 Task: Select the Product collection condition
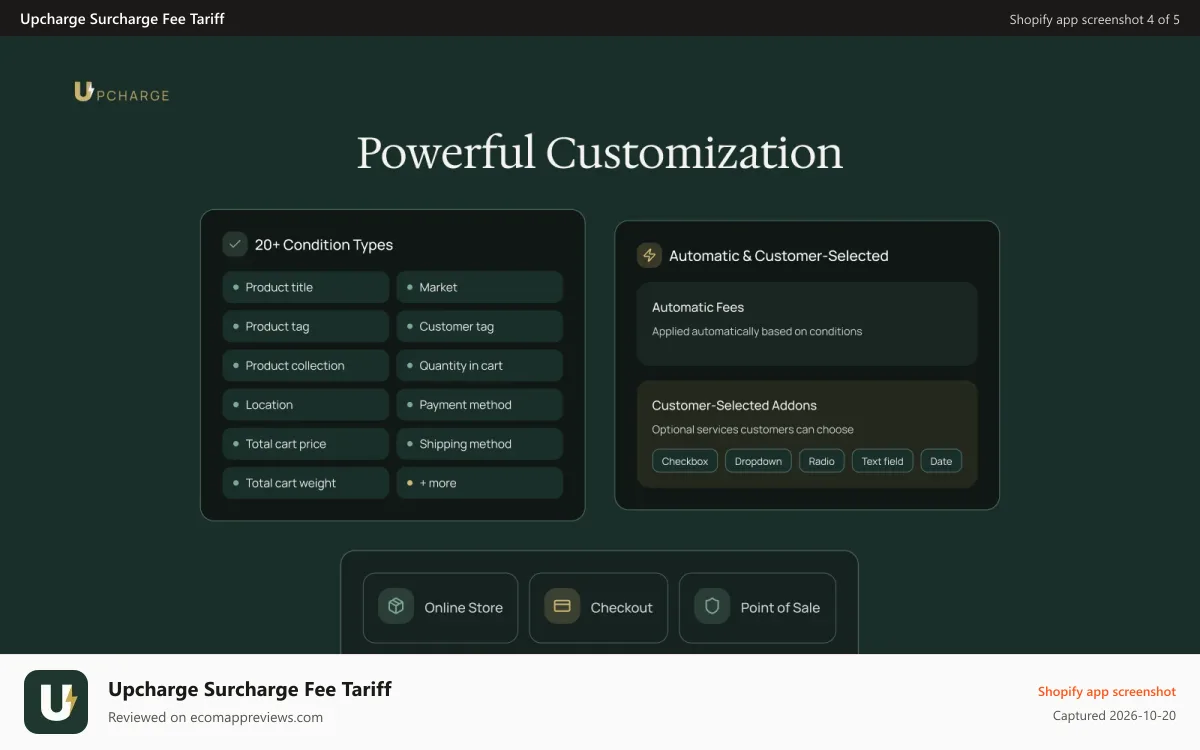[305, 365]
